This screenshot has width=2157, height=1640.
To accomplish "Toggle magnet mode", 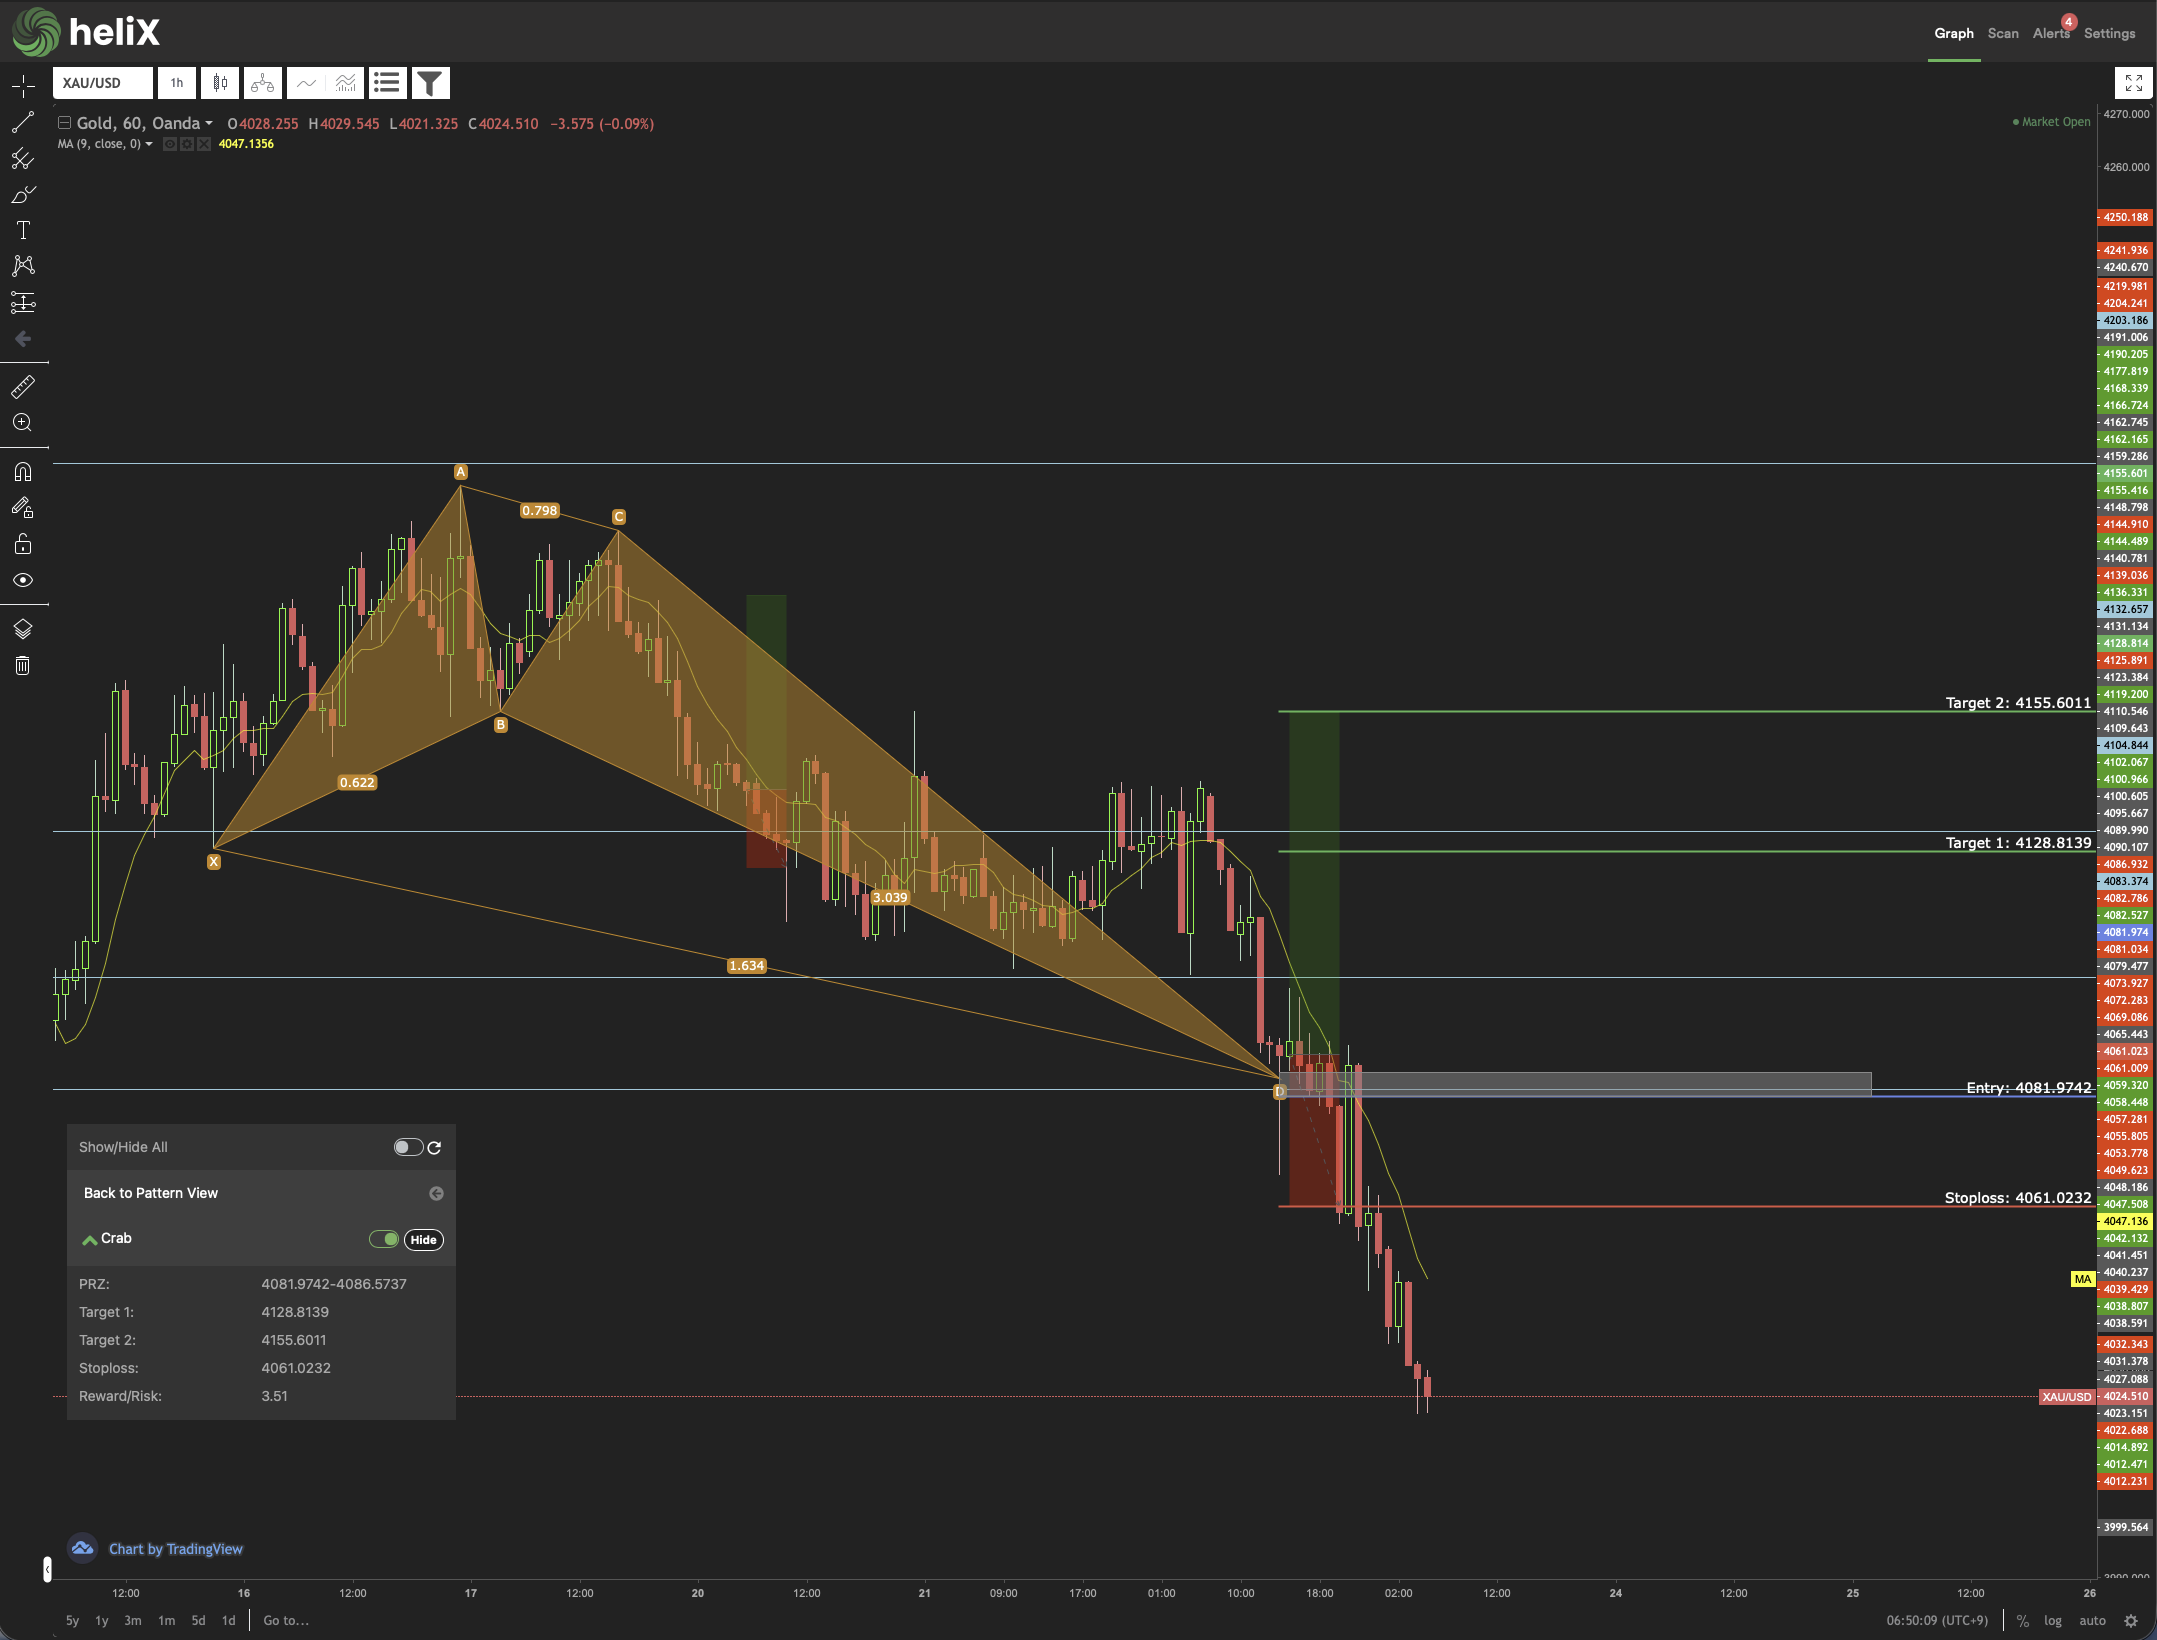I will (23, 472).
